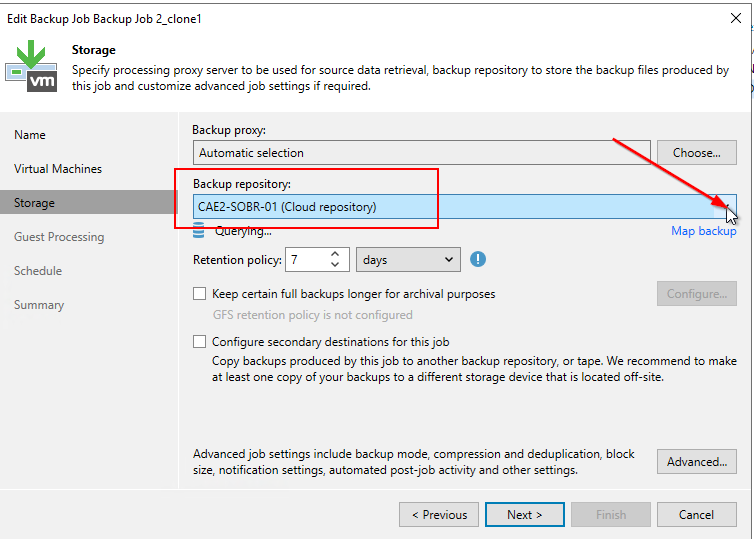The image size is (754, 539).
Task: Go to the Virtual Machines step
Action: pos(58,169)
